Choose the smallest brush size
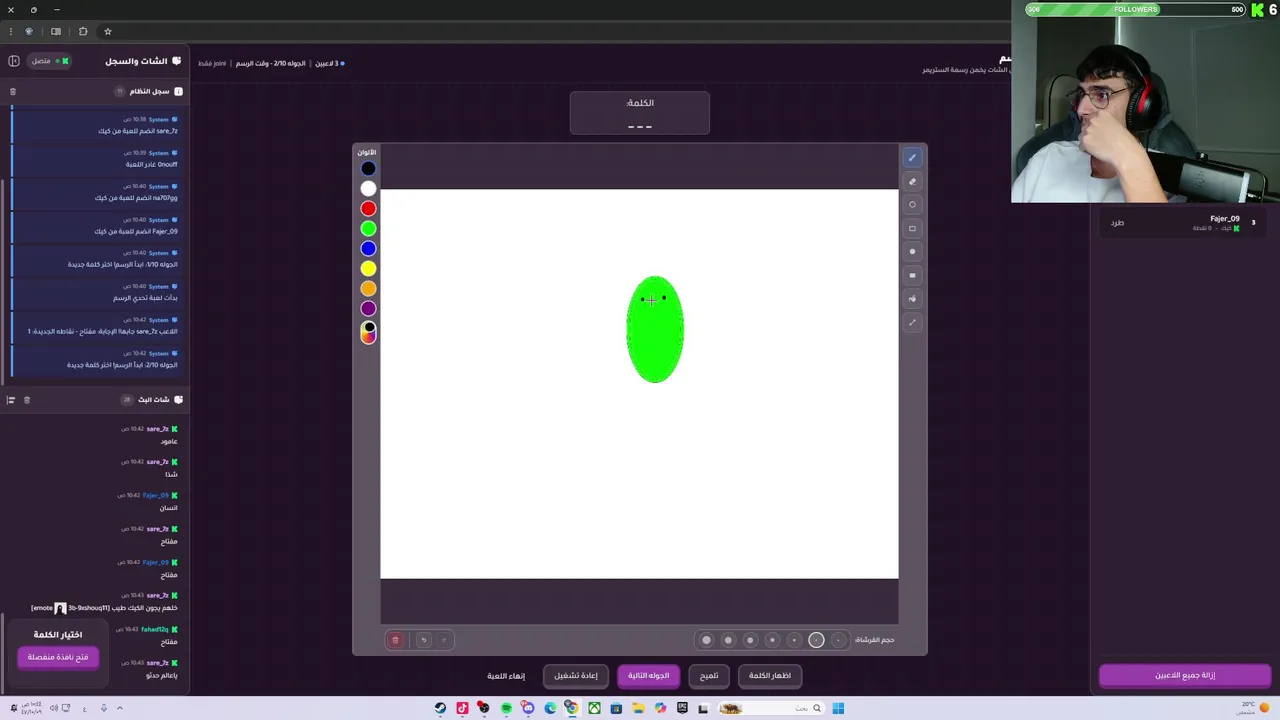Screen dimensions: 1280x720 coord(838,640)
